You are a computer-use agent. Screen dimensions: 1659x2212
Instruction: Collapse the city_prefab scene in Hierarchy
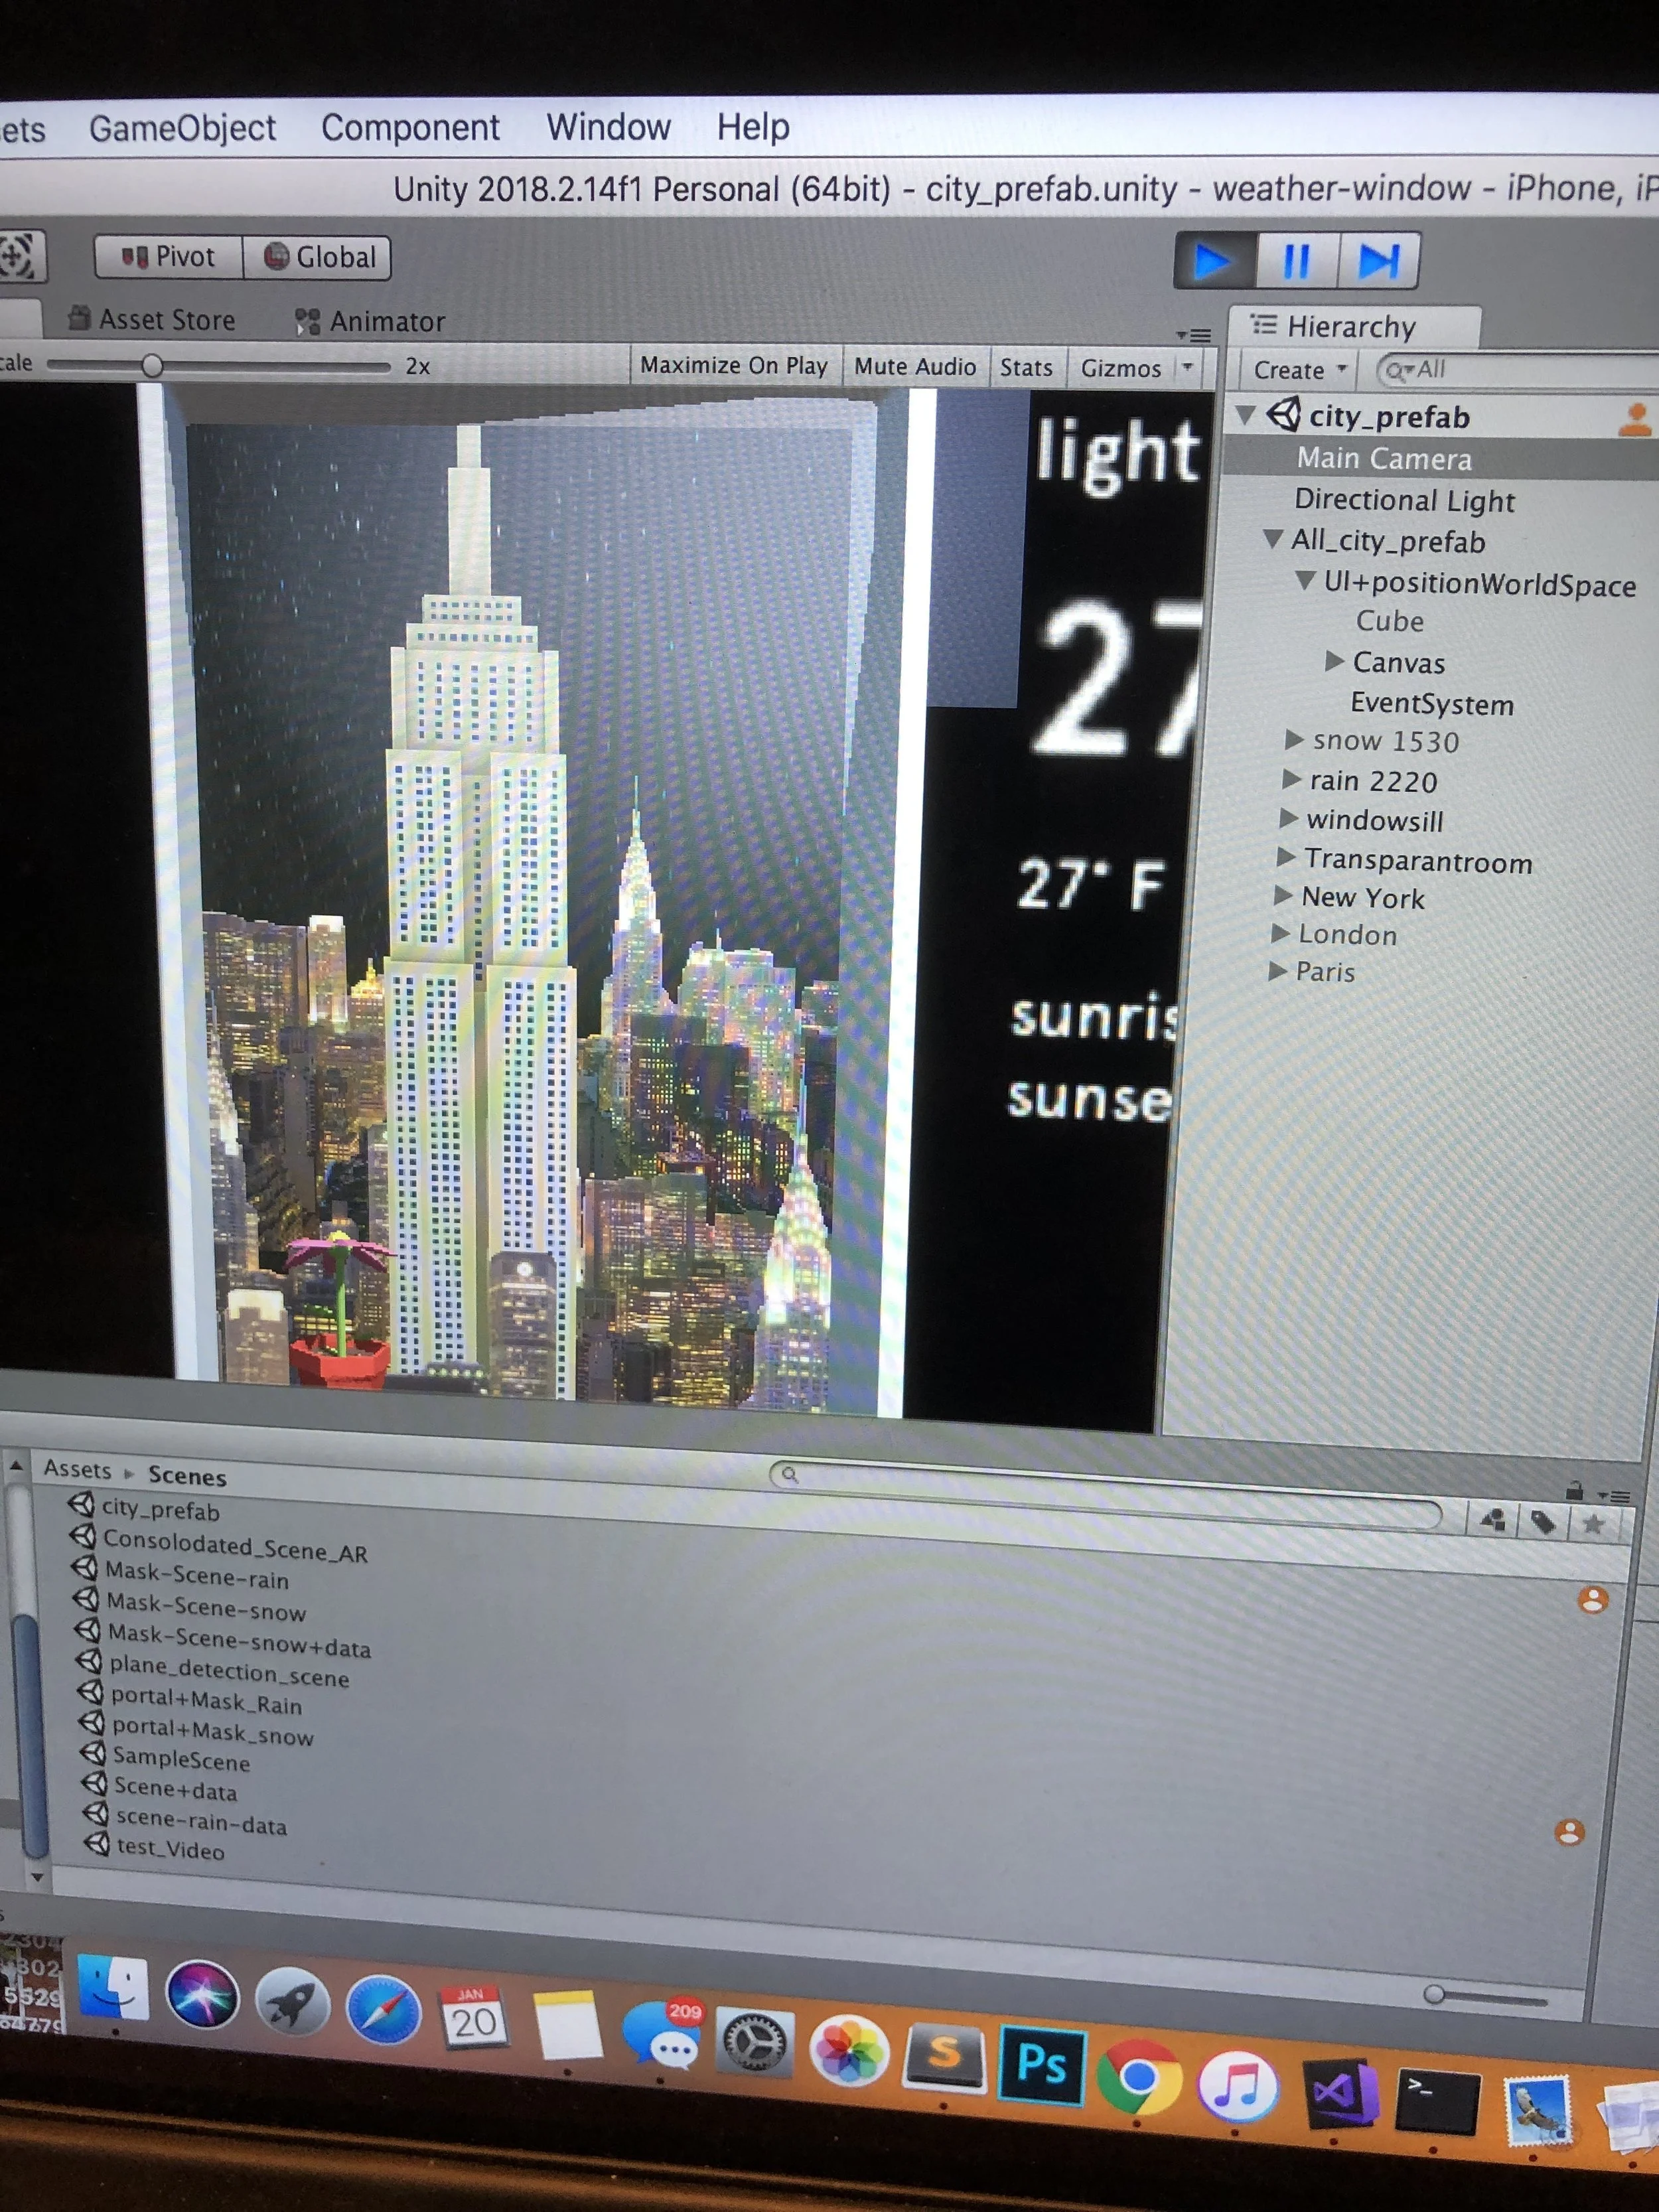click(1246, 415)
